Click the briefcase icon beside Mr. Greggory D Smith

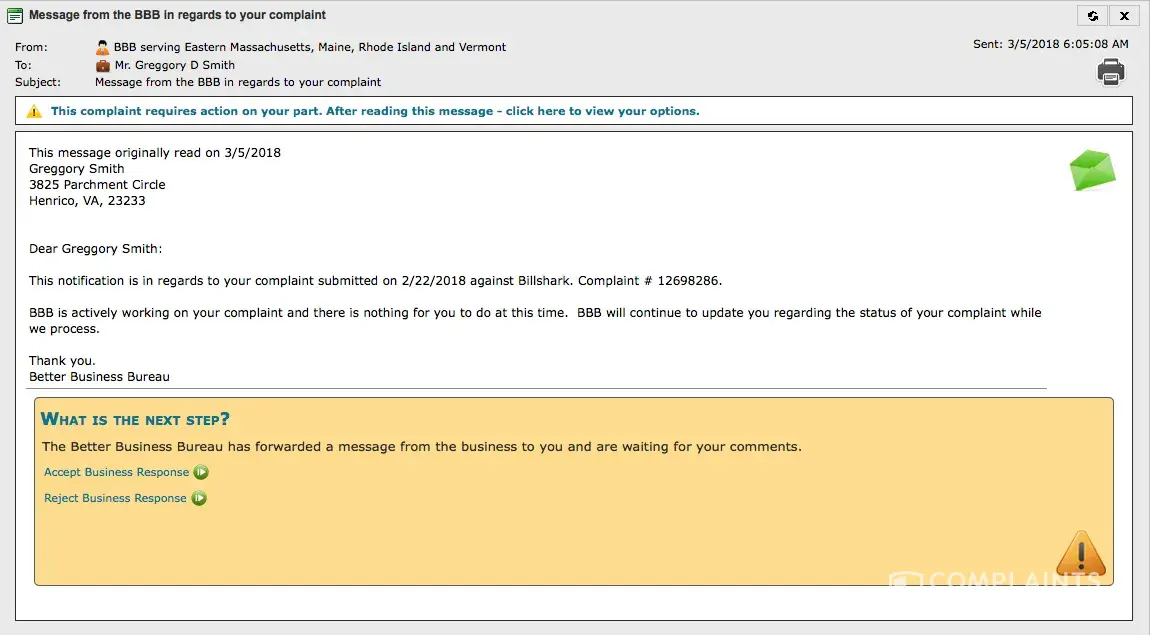click(x=103, y=65)
